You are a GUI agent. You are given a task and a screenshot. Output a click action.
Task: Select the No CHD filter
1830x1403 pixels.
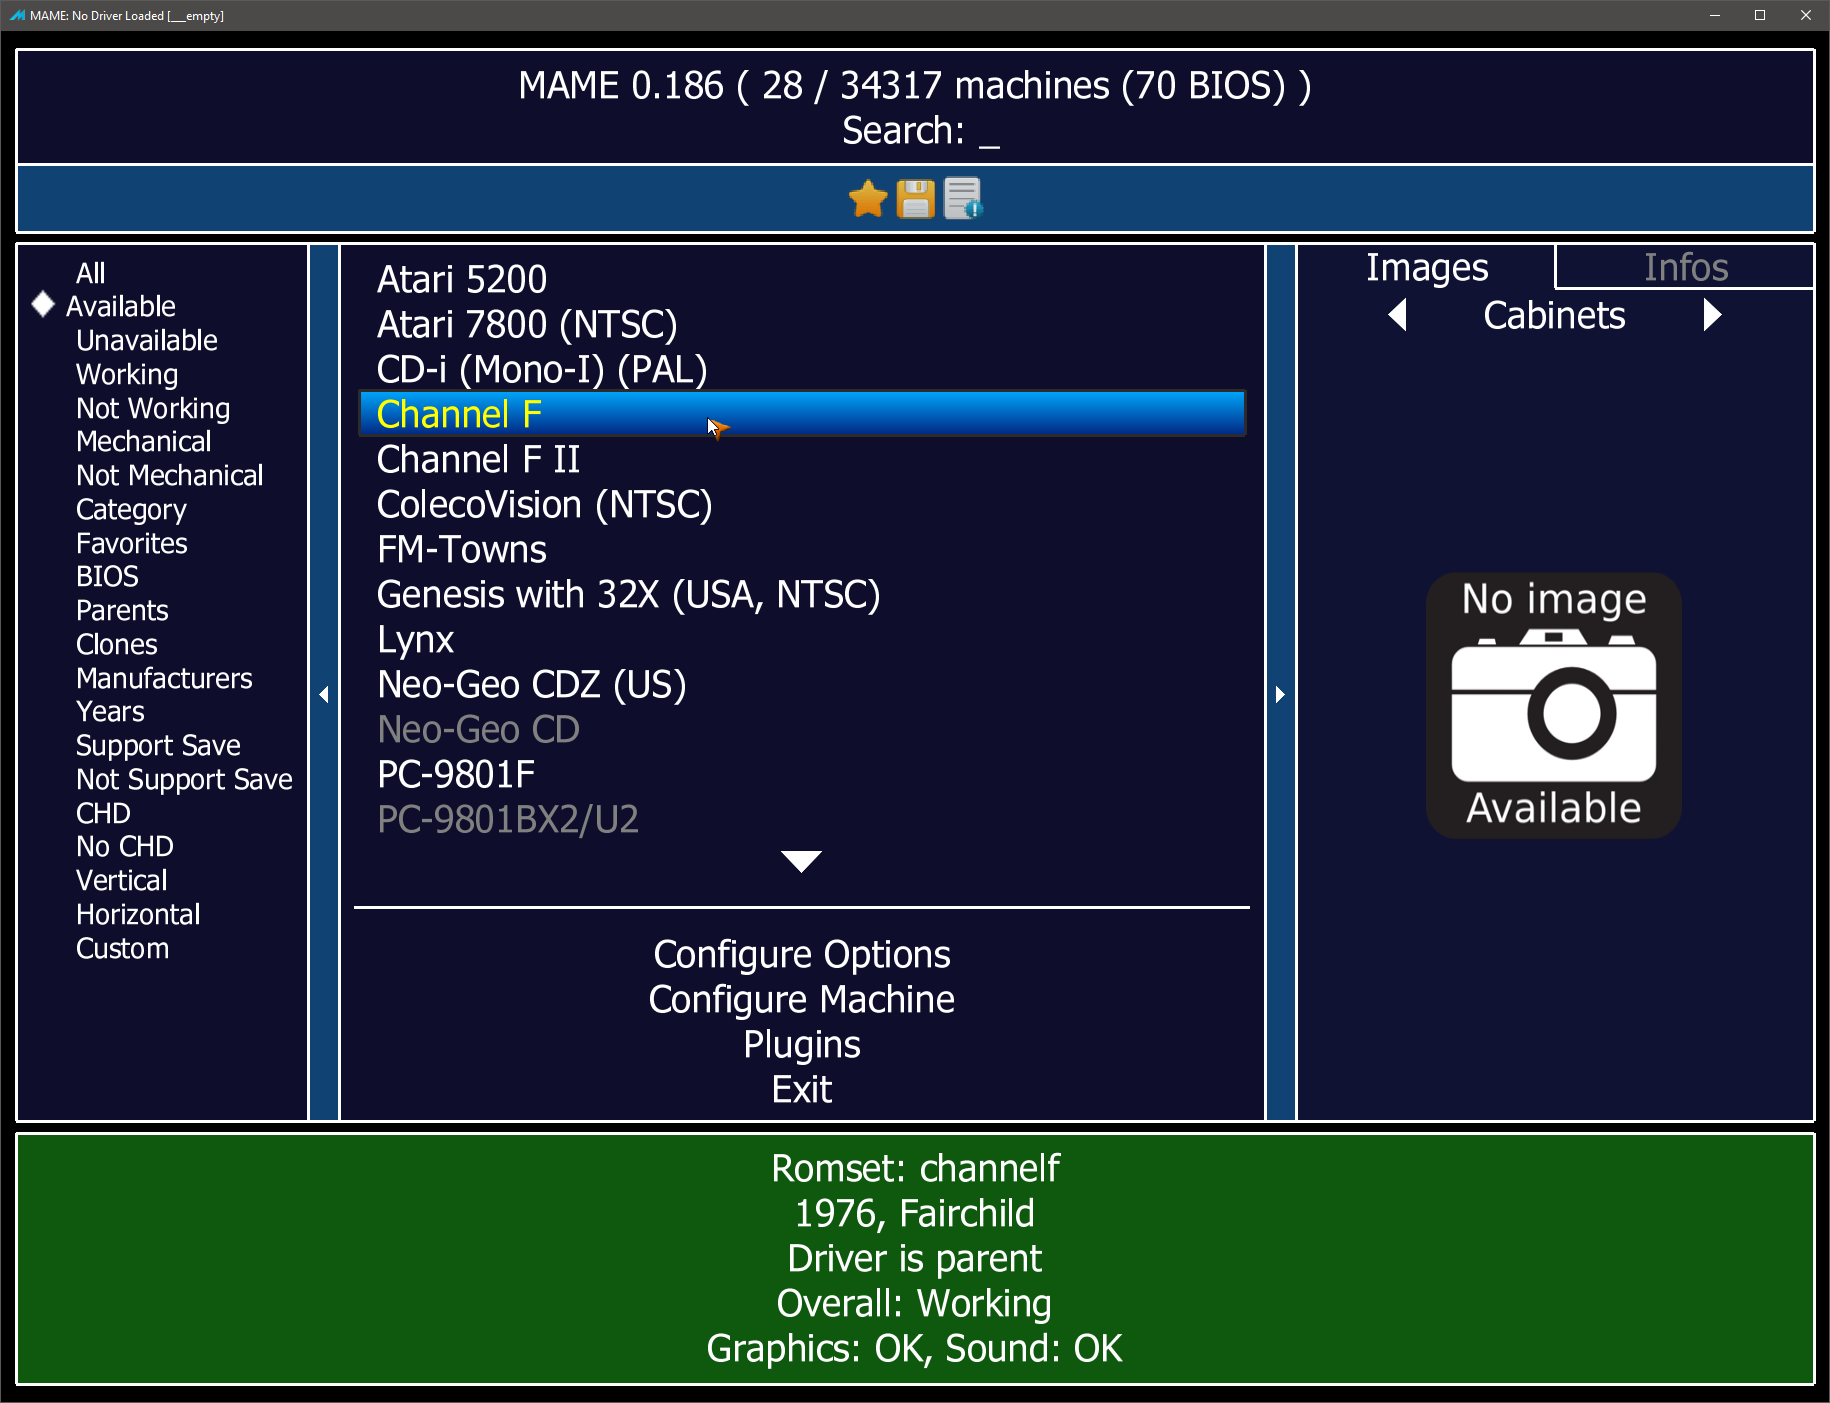point(125,846)
